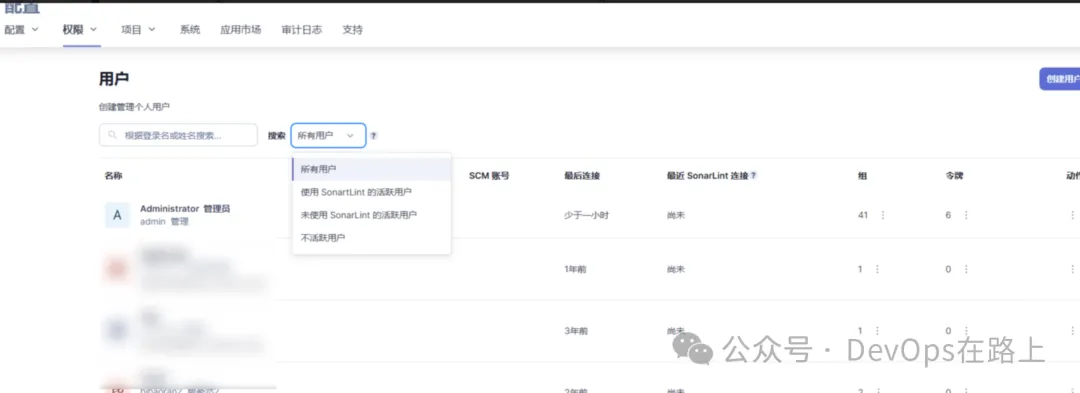The image size is (1080, 393).
Task: Open the 配置 dropdown menu
Action: click(21, 30)
